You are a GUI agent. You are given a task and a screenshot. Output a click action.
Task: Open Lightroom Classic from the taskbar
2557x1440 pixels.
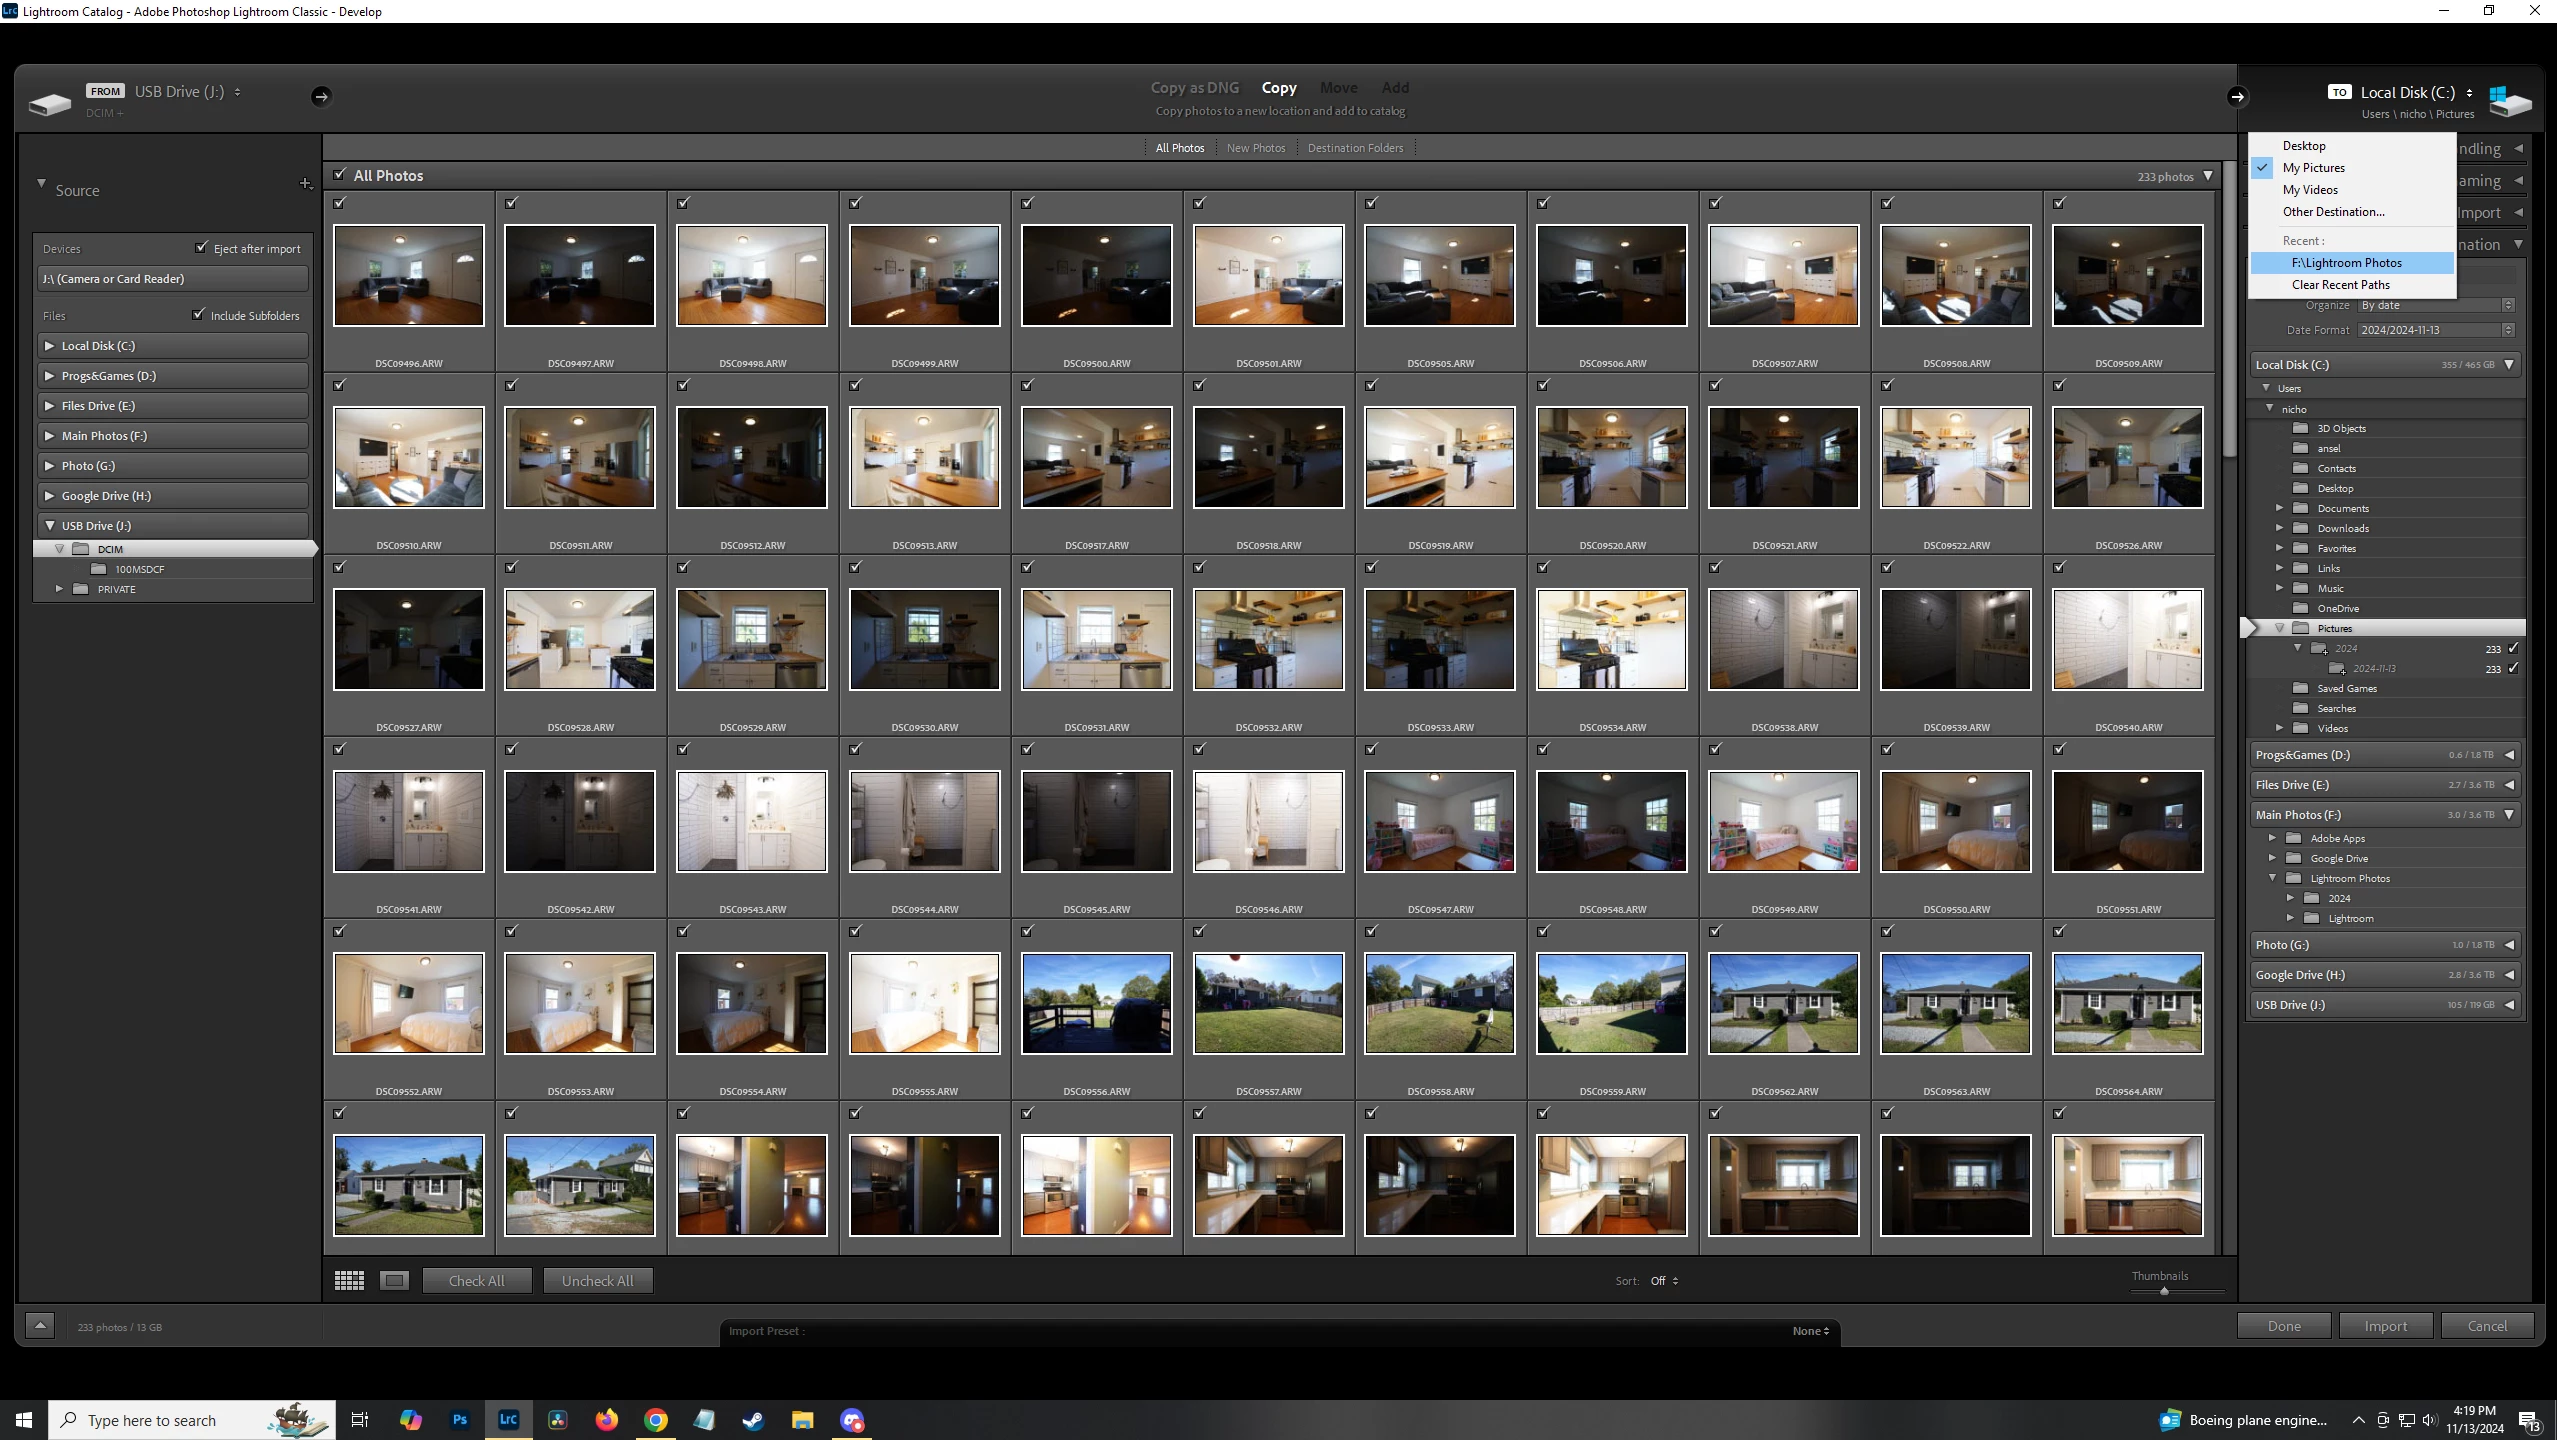(508, 1419)
